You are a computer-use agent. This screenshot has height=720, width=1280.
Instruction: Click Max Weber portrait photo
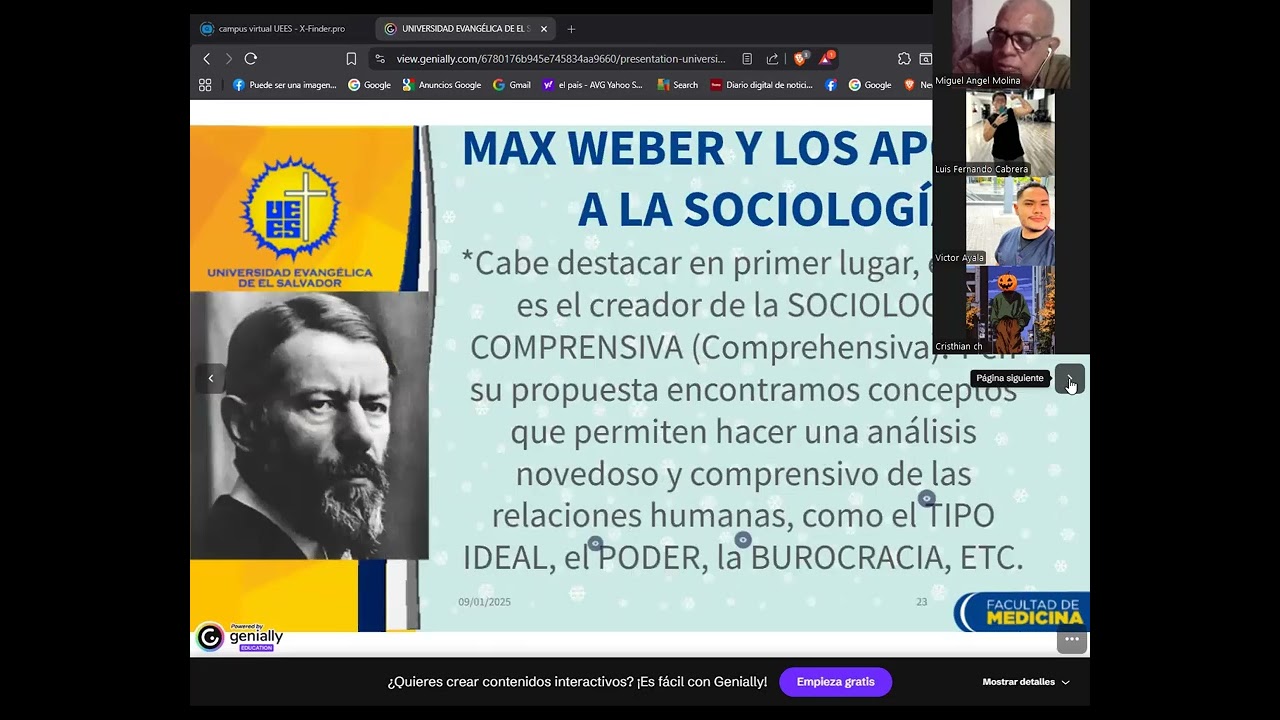tap(310, 425)
